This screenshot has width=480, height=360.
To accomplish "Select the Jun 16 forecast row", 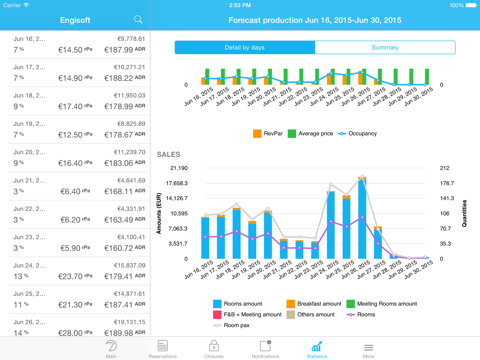I will [x=79, y=45].
